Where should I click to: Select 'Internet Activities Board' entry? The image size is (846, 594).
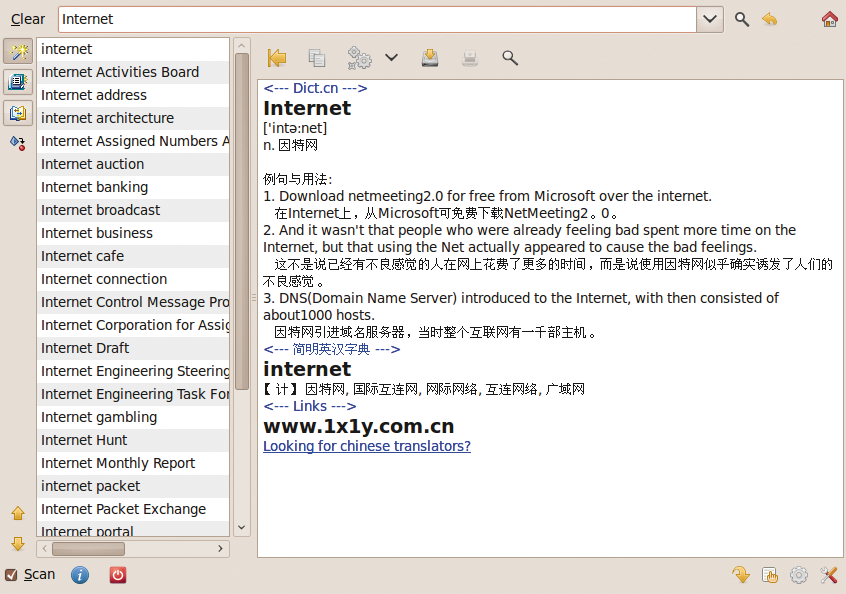pos(133,72)
